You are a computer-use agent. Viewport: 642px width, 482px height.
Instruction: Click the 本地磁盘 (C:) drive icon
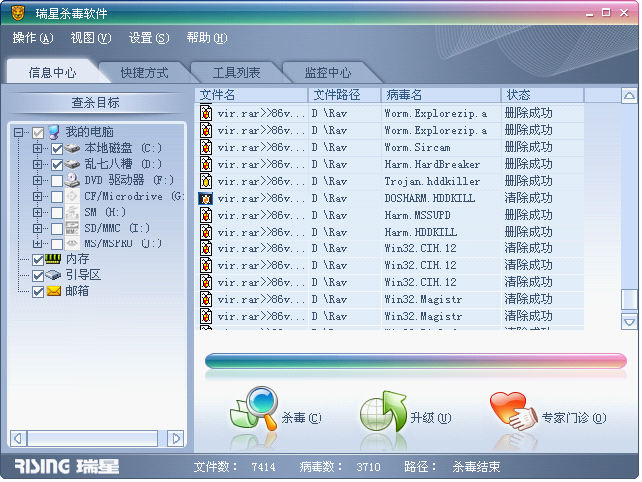[x=72, y=148]
